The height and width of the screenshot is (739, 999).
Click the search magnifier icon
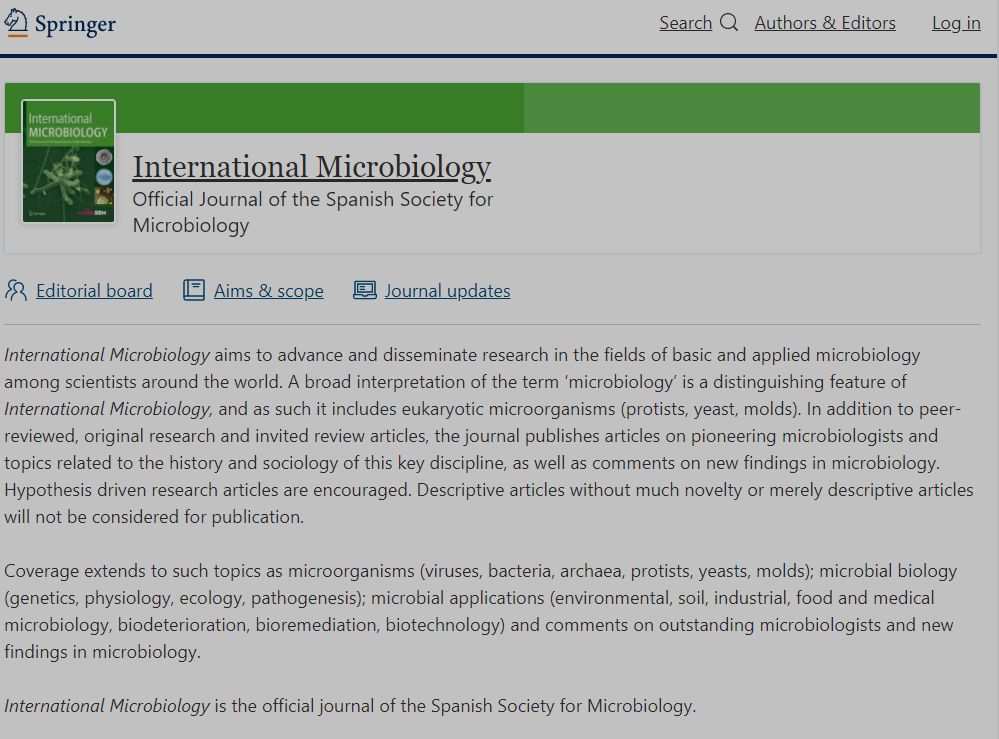click(x=728, y=22)
